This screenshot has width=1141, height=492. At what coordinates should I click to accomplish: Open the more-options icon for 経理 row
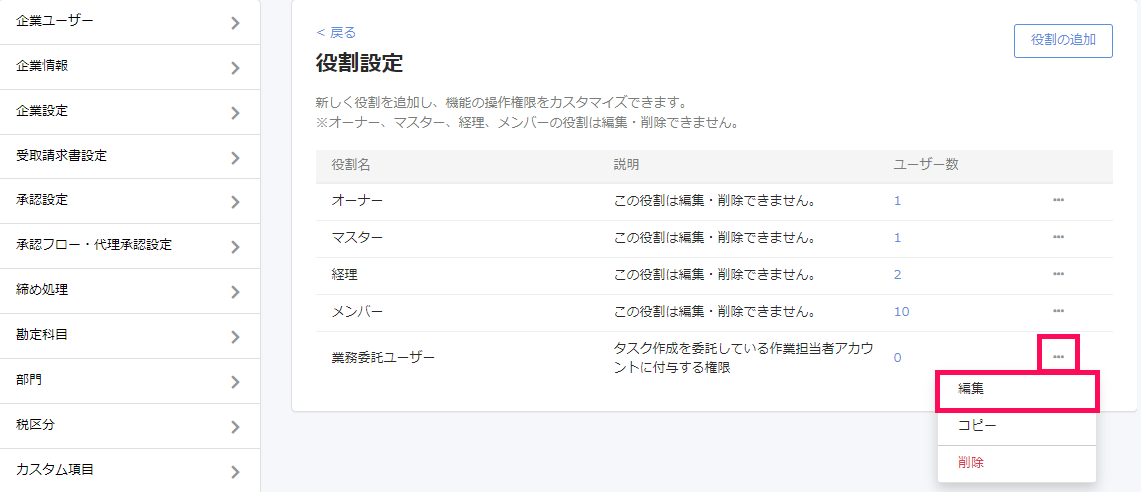1058,274
